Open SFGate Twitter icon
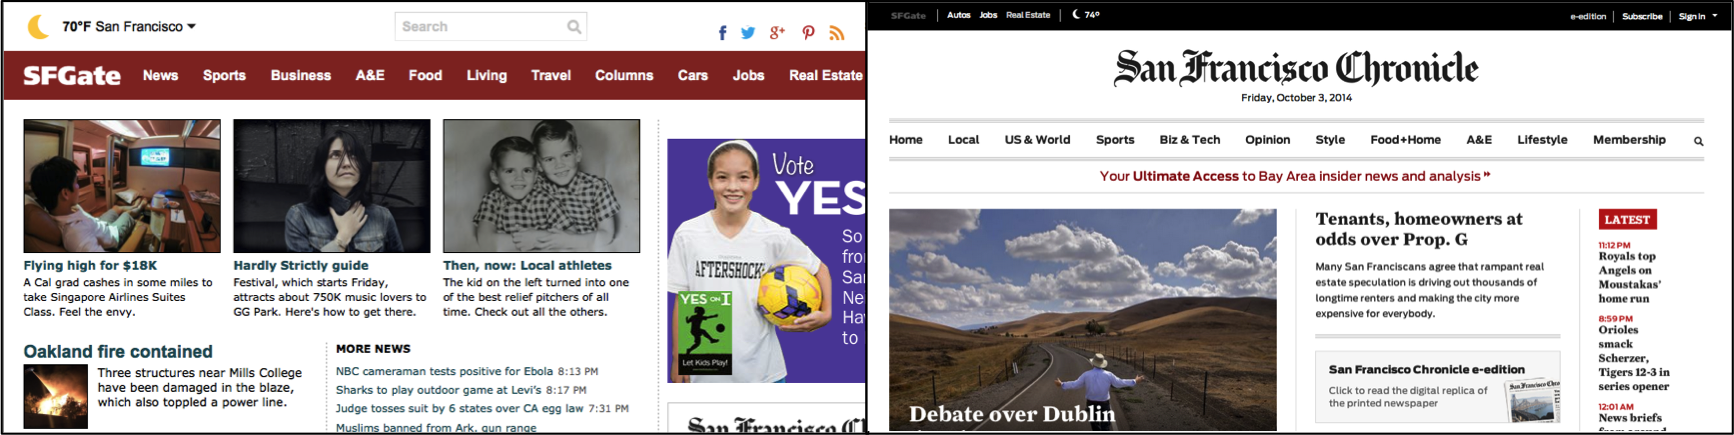 tap(748, 33)
